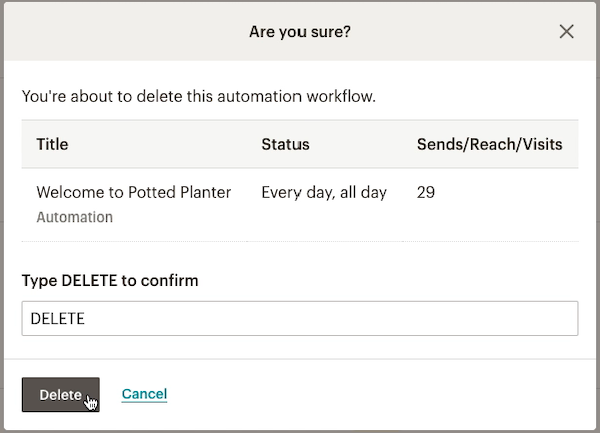Click the Are you sure? heading
The width and height of the screenshot is (600, 433).
(x=299, y=32)
